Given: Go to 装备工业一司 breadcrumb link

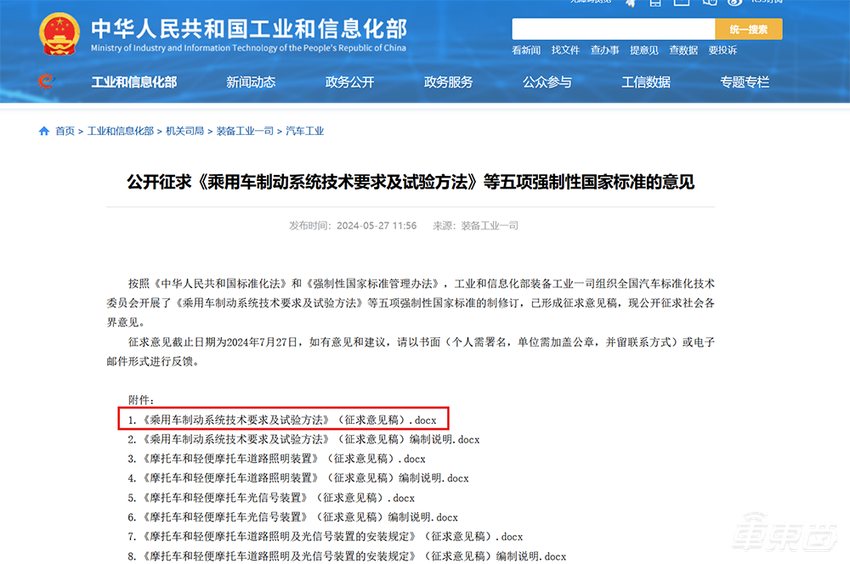Looking at the screenshot, I should click(x=245, y=131).
